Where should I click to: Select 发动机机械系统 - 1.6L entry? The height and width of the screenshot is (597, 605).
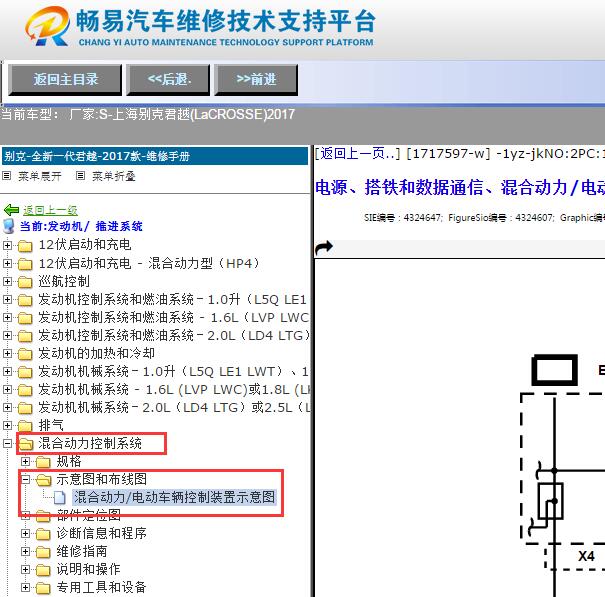coord(174,389)
